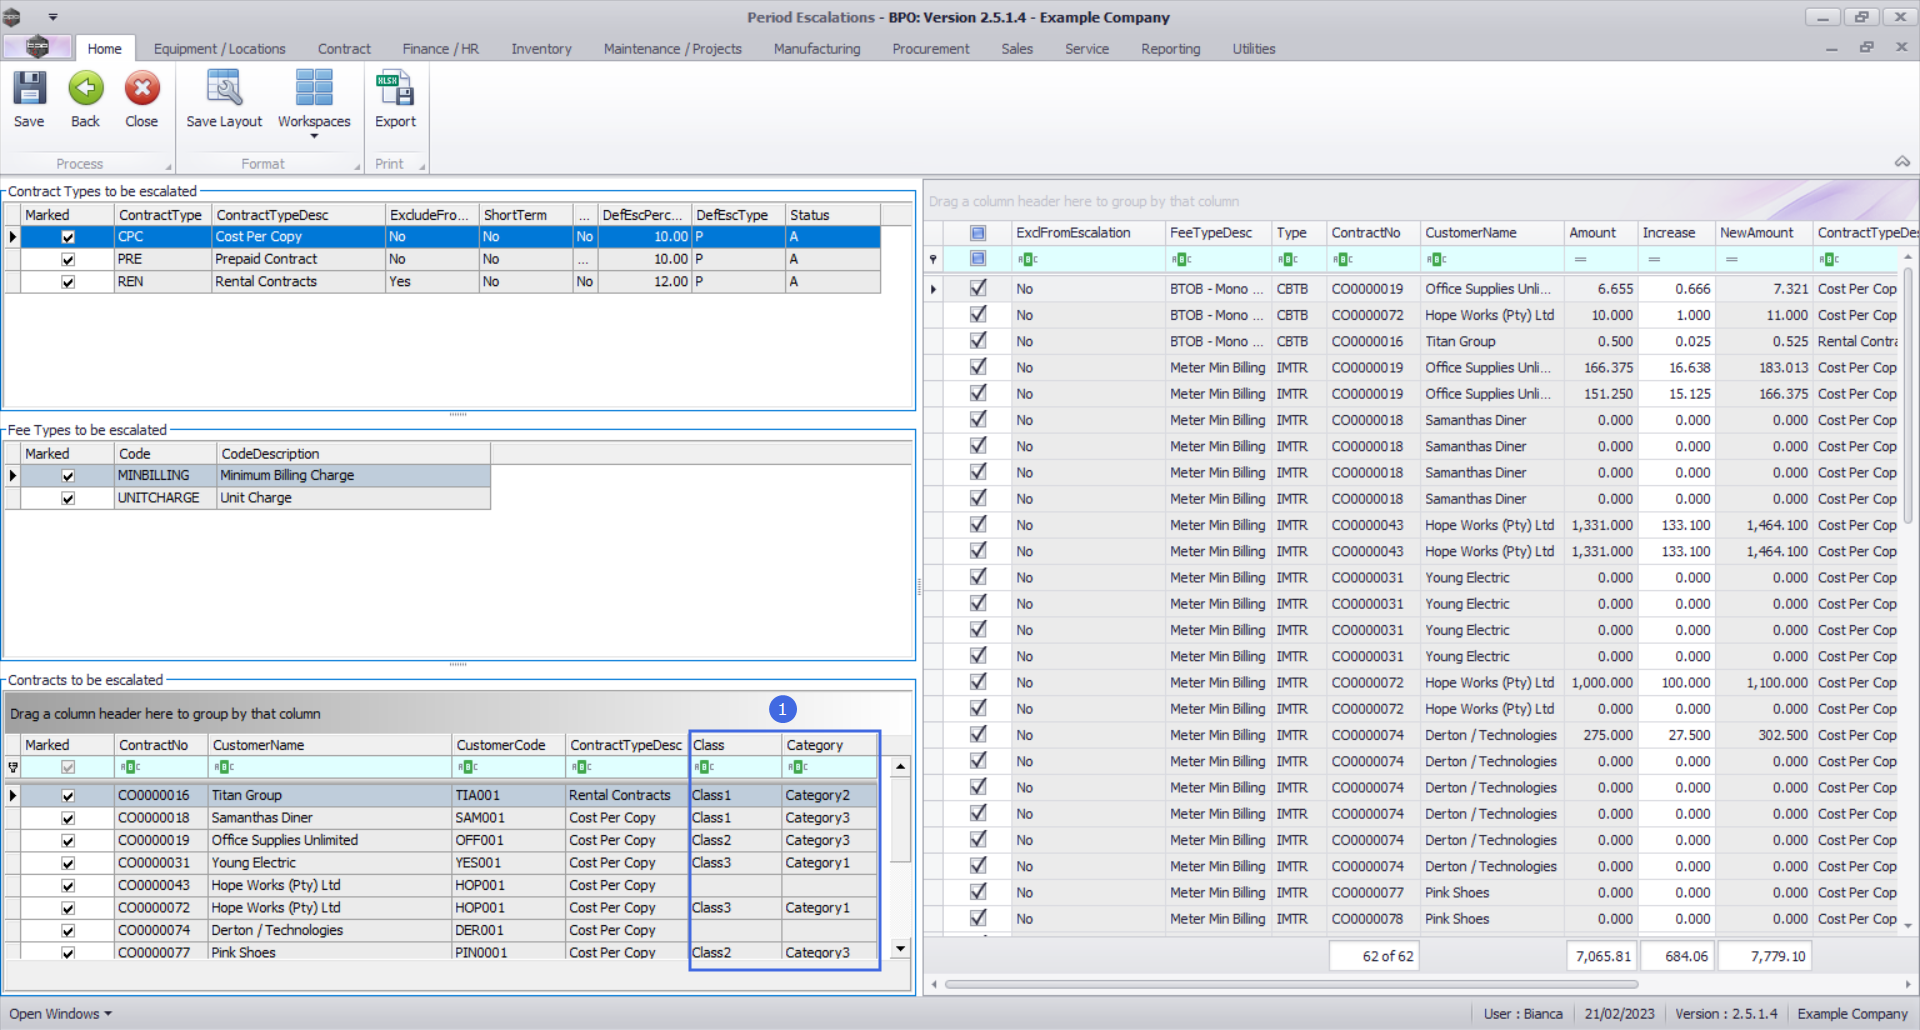Click the filter icon in Contracts grid filter row
This screenshot has height=1030, width=1920.
tap(13, 768)
